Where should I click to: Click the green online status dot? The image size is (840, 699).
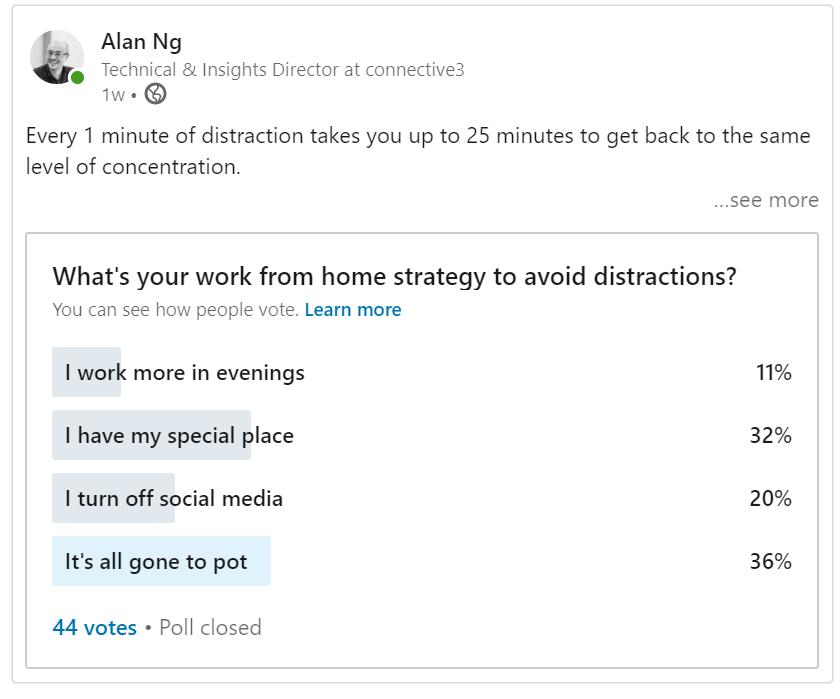(x=78, y=78)
